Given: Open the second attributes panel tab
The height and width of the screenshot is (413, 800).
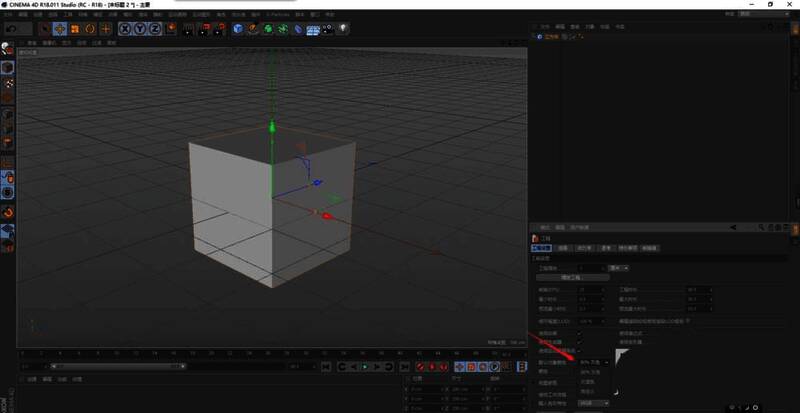Looking at the screenshot, I should 563,247.
